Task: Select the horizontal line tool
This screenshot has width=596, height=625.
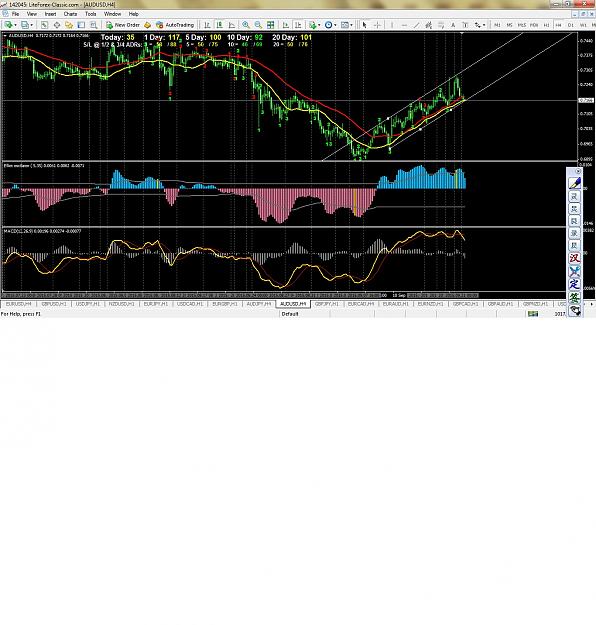Action: (404, 25)
